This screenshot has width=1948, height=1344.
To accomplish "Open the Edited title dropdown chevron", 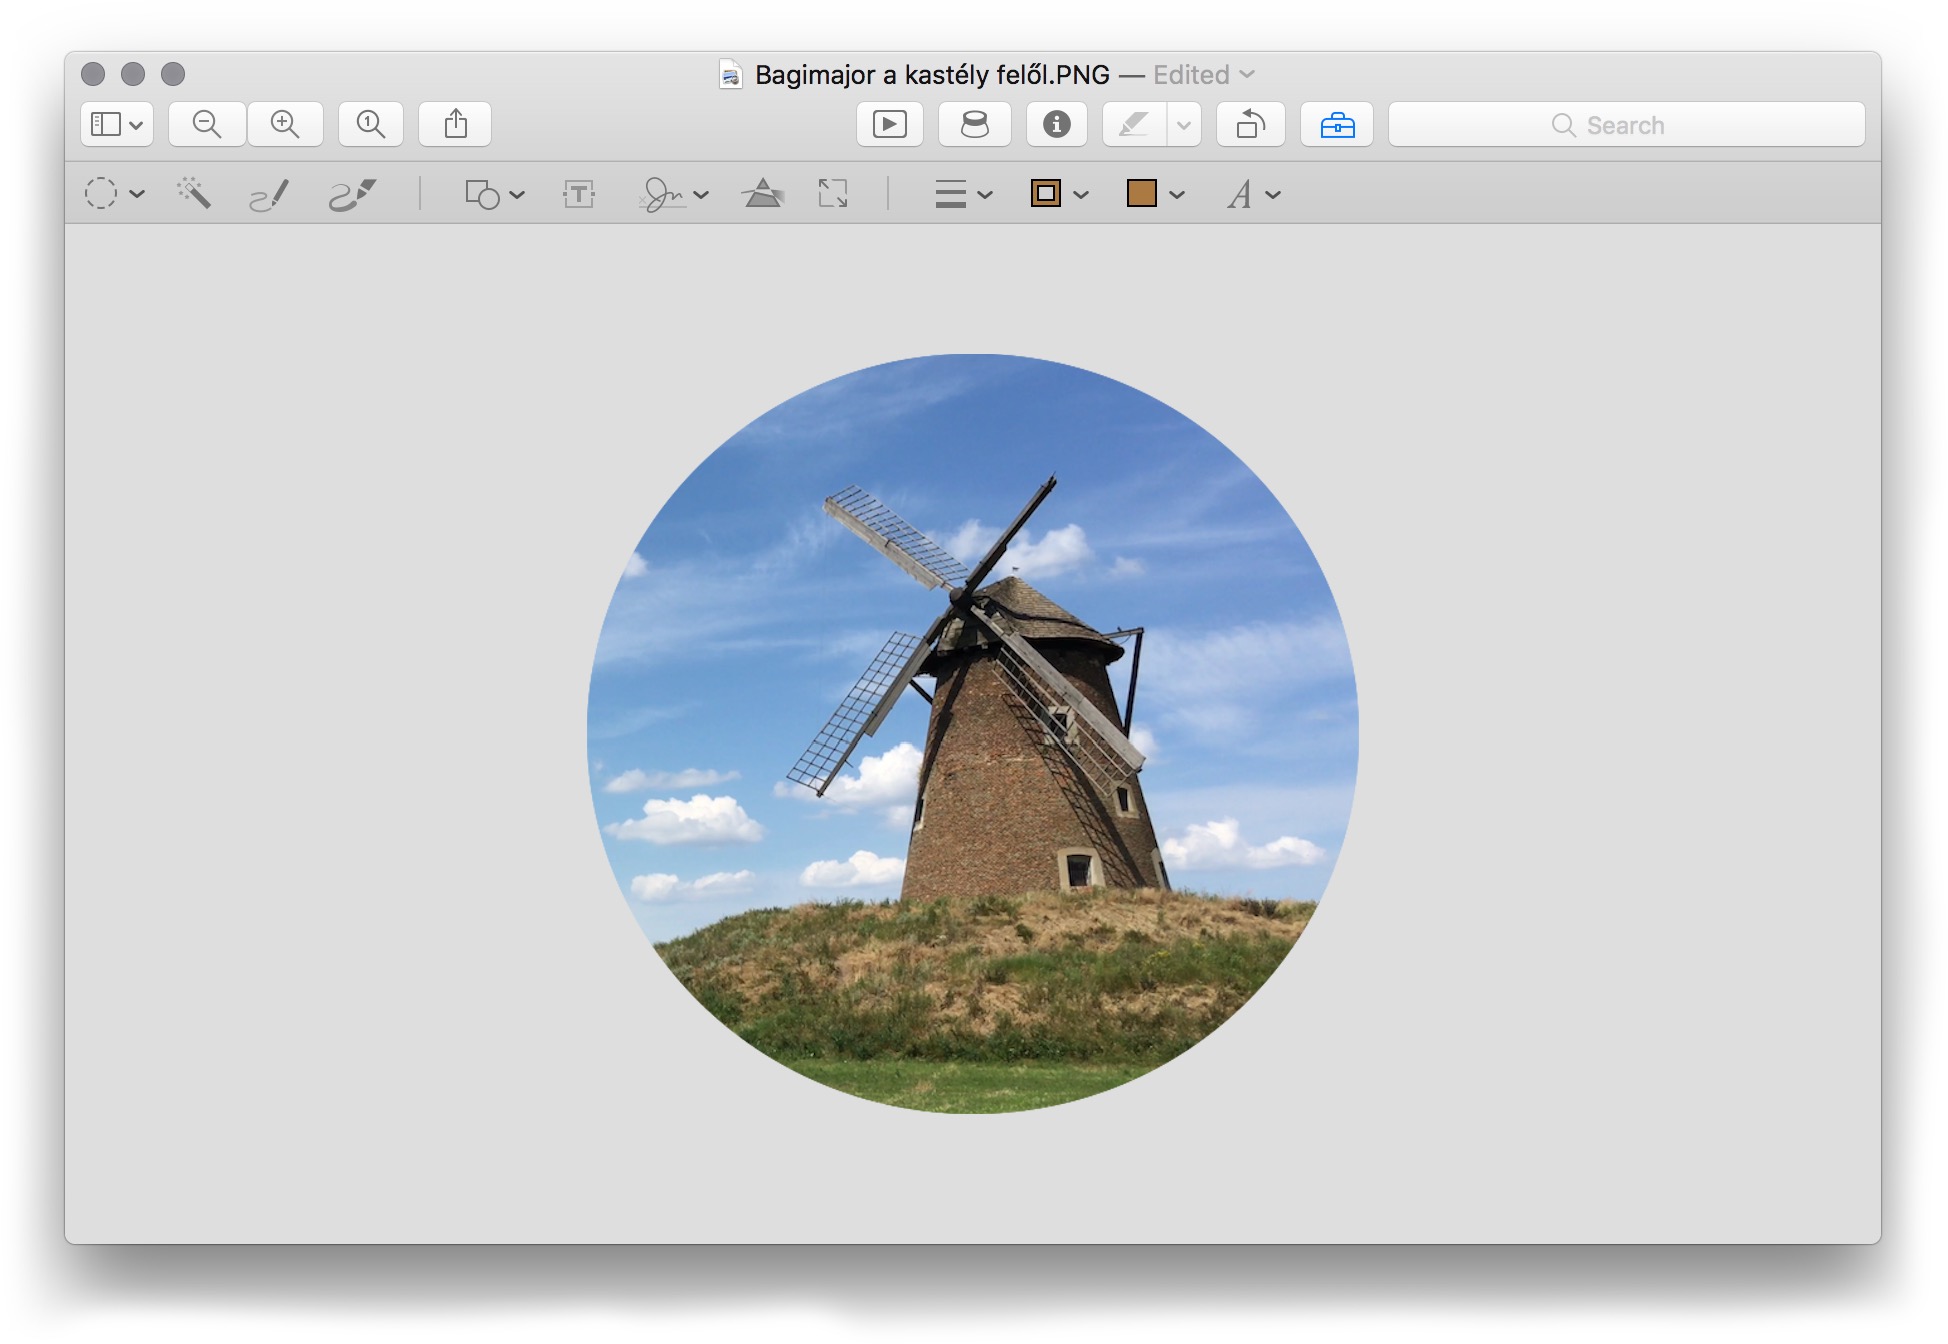I will tap(1247, 74).
